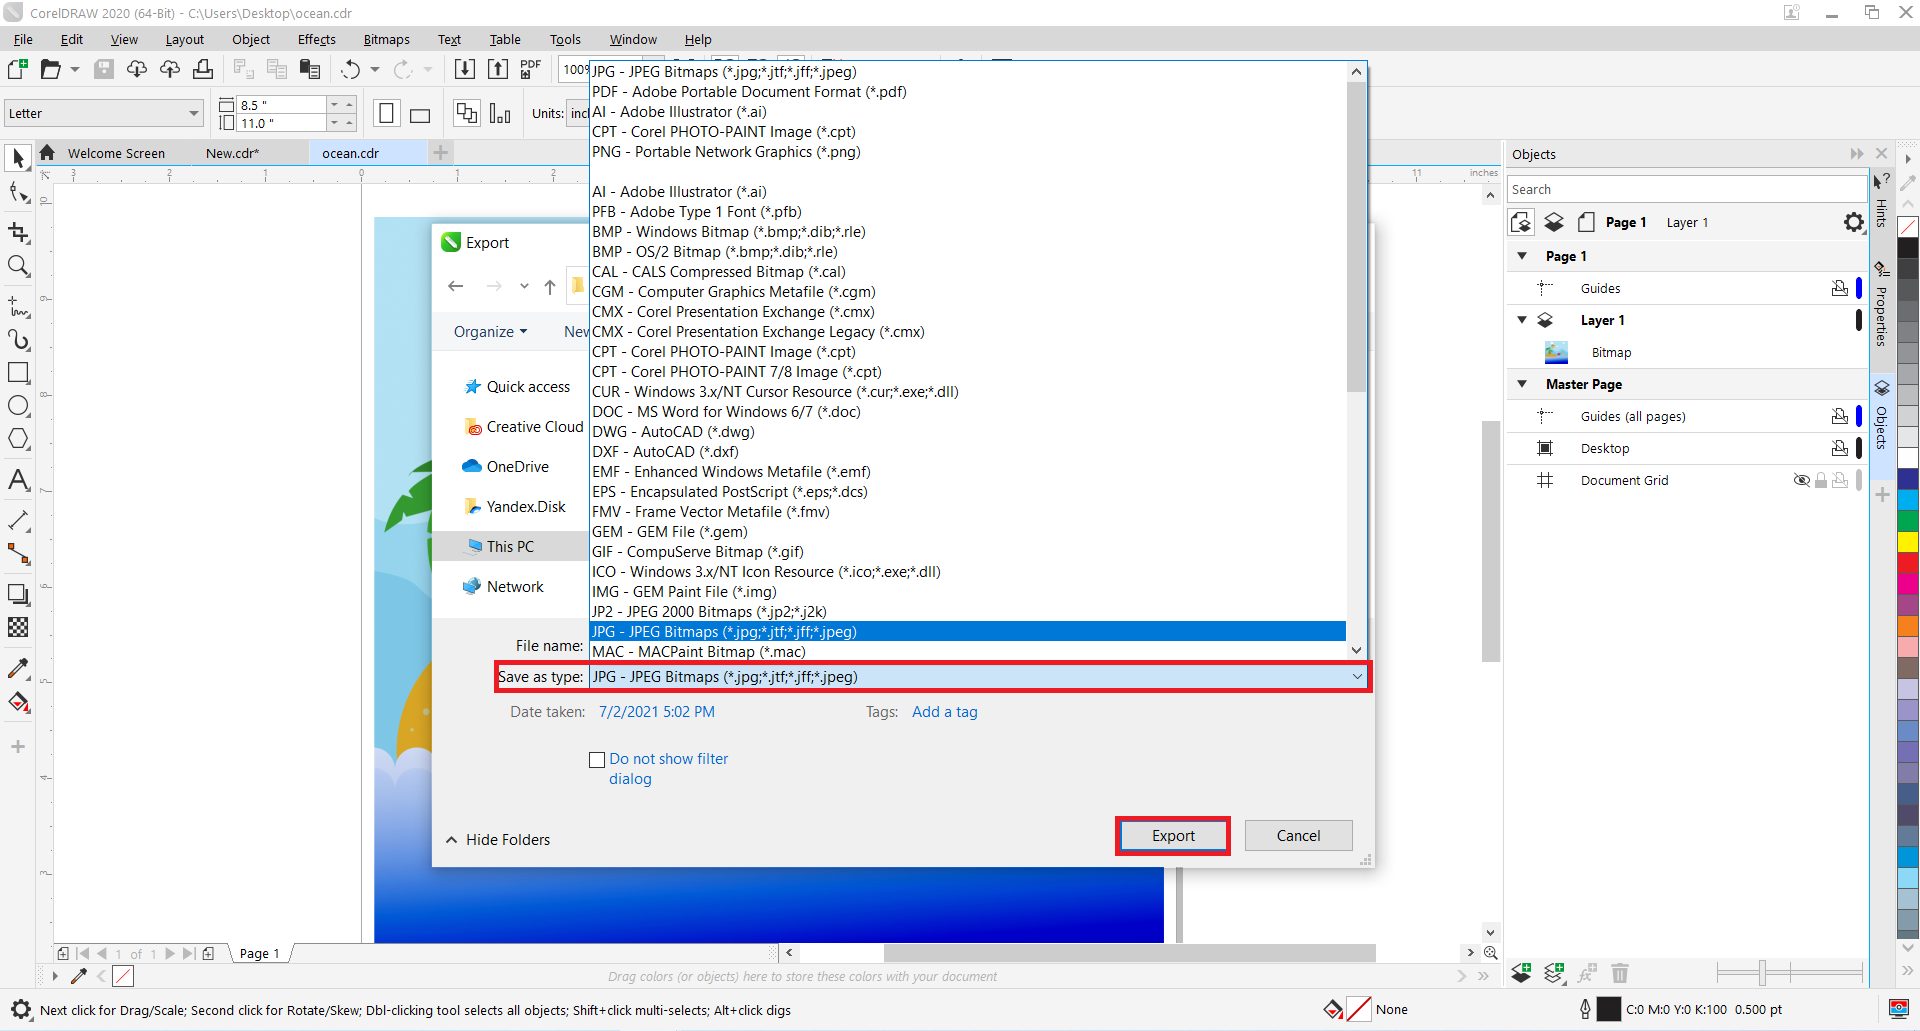The height and width of the screenshot is (1031, 1920).
Task: Pick the Ellipse tool
Action: coord(18,406)
